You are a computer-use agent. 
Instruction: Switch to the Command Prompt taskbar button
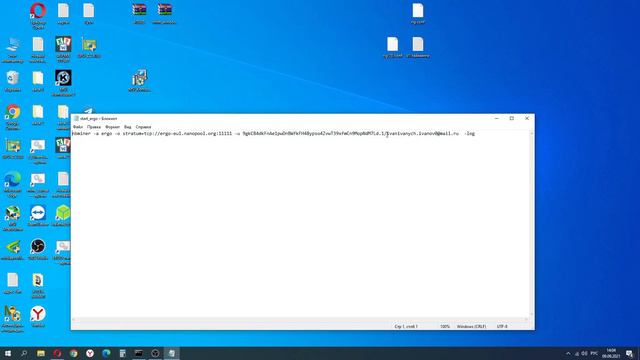(139, 353)
